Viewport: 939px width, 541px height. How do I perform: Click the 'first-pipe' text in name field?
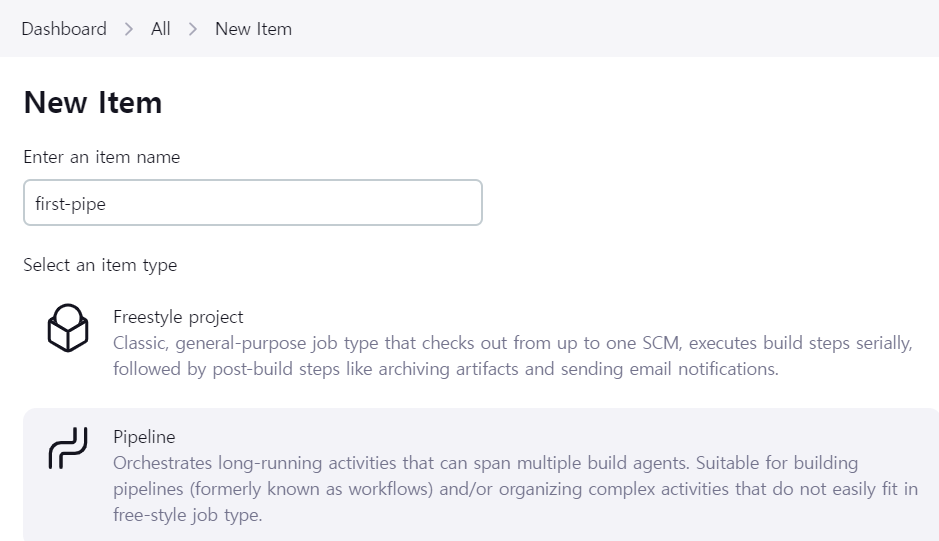70,203
